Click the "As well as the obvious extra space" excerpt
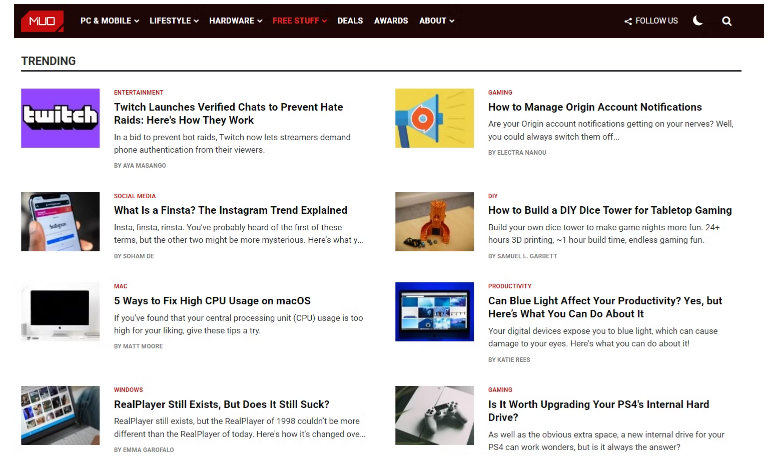This screenshot has height=464, width=779. pos(606,441)
